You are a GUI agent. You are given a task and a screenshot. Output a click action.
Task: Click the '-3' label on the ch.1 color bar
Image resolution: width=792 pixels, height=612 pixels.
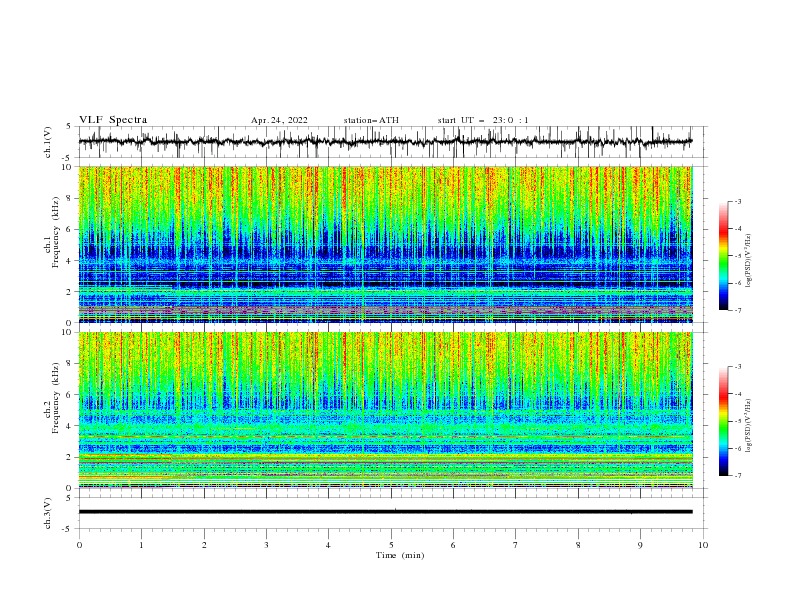pyautogui.click(x=737, y=201)
